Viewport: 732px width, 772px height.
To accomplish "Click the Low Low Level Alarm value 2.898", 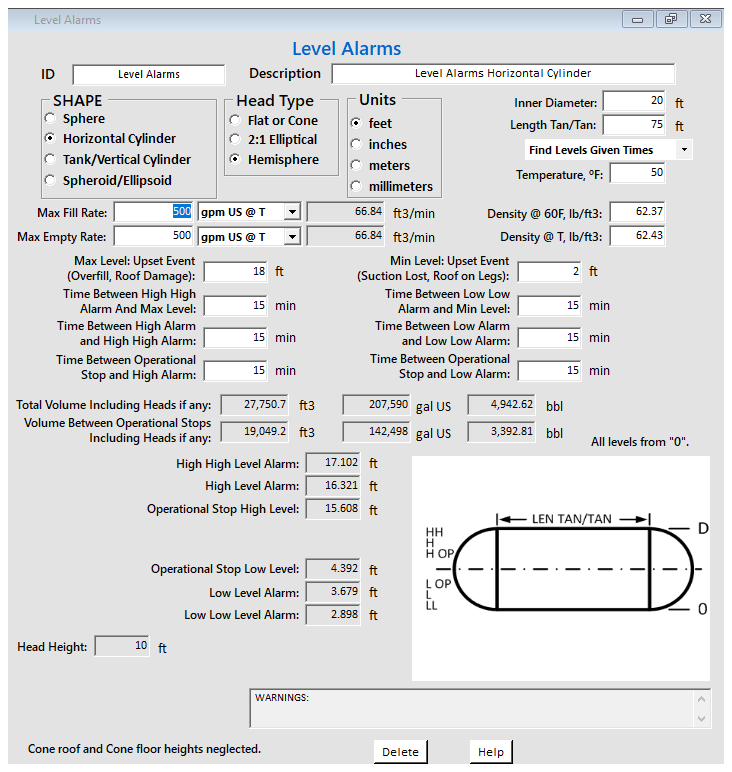I will pyautogui.click(x=333, y=615).
